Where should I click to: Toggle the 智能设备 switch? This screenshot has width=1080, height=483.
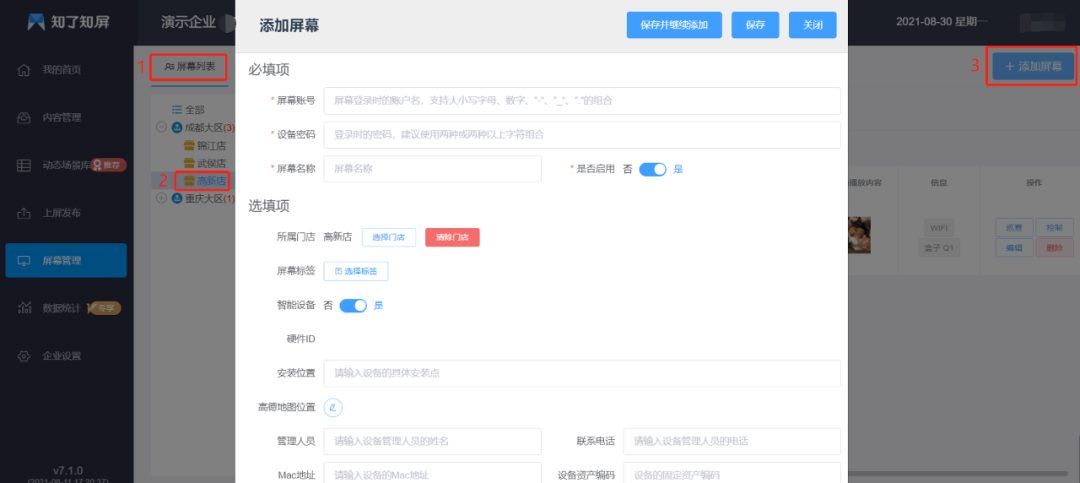click(x=353, y=305)
